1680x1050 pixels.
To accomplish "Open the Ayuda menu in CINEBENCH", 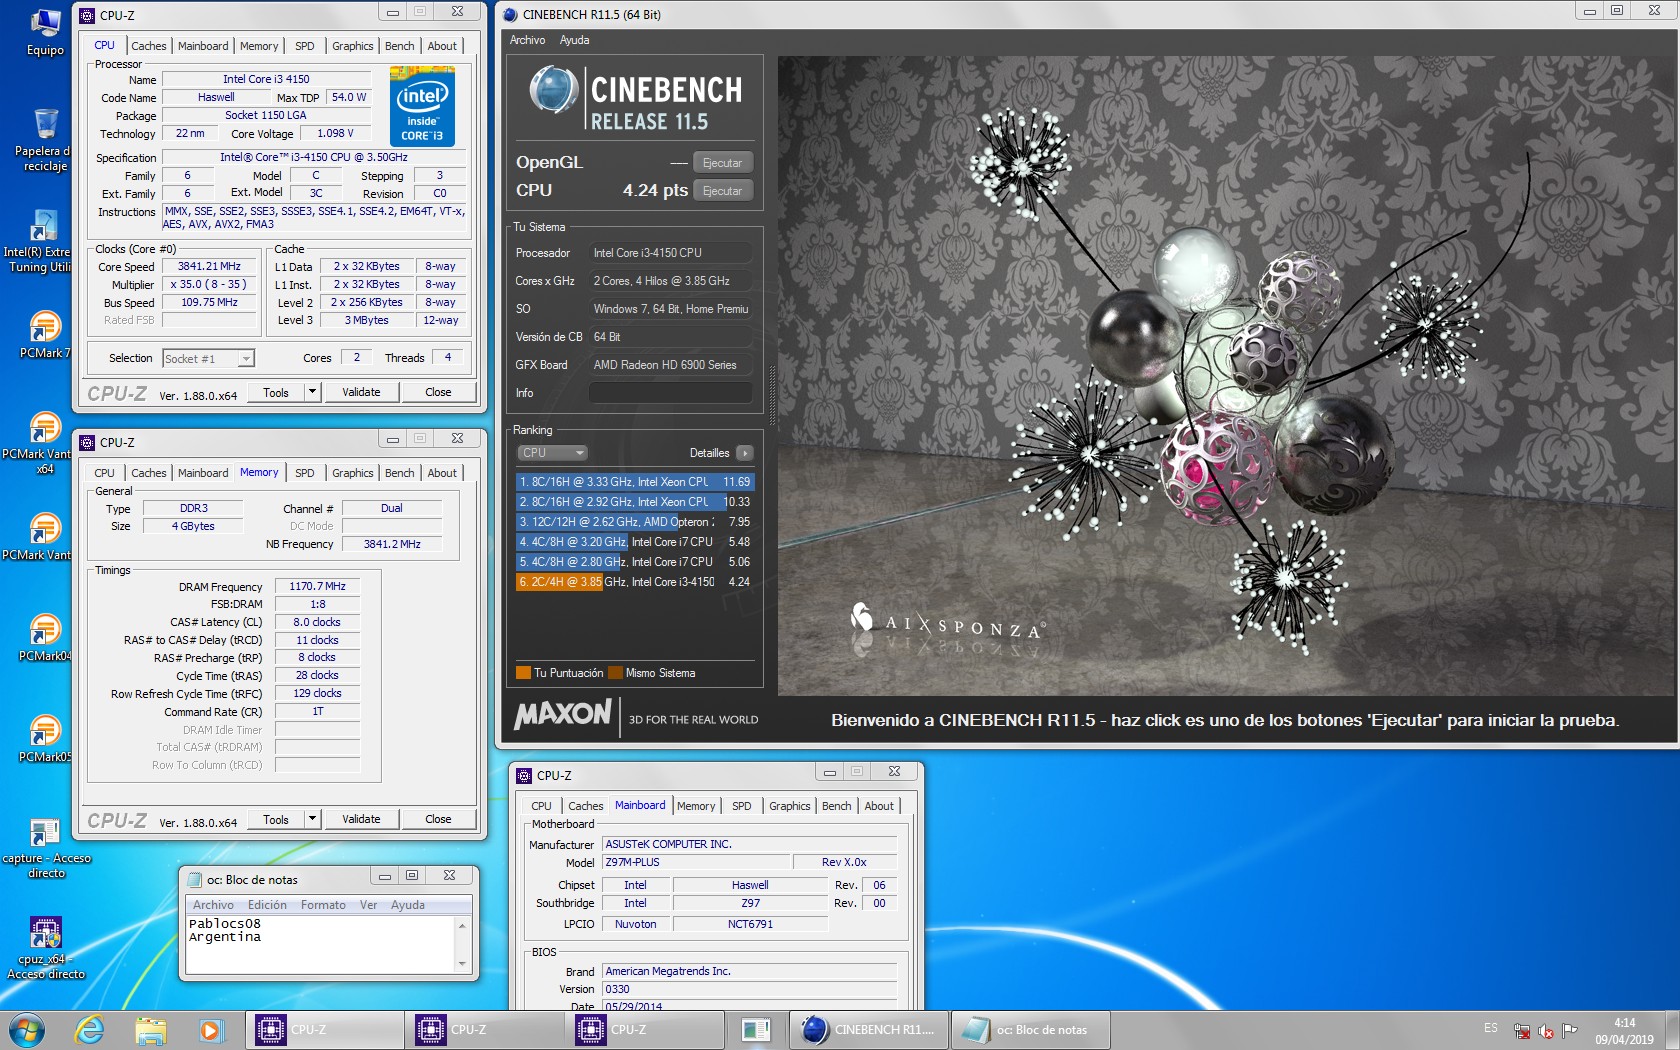I will point(574,40).
